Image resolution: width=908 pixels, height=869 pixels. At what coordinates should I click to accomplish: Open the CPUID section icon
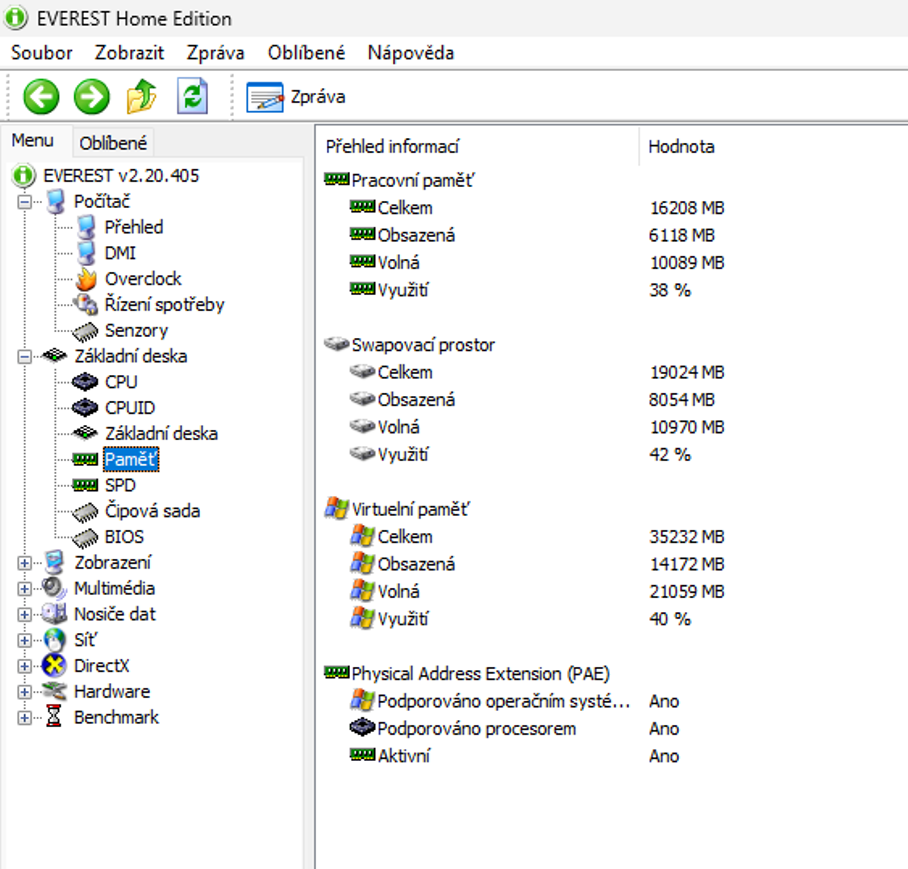click(85, 407)
